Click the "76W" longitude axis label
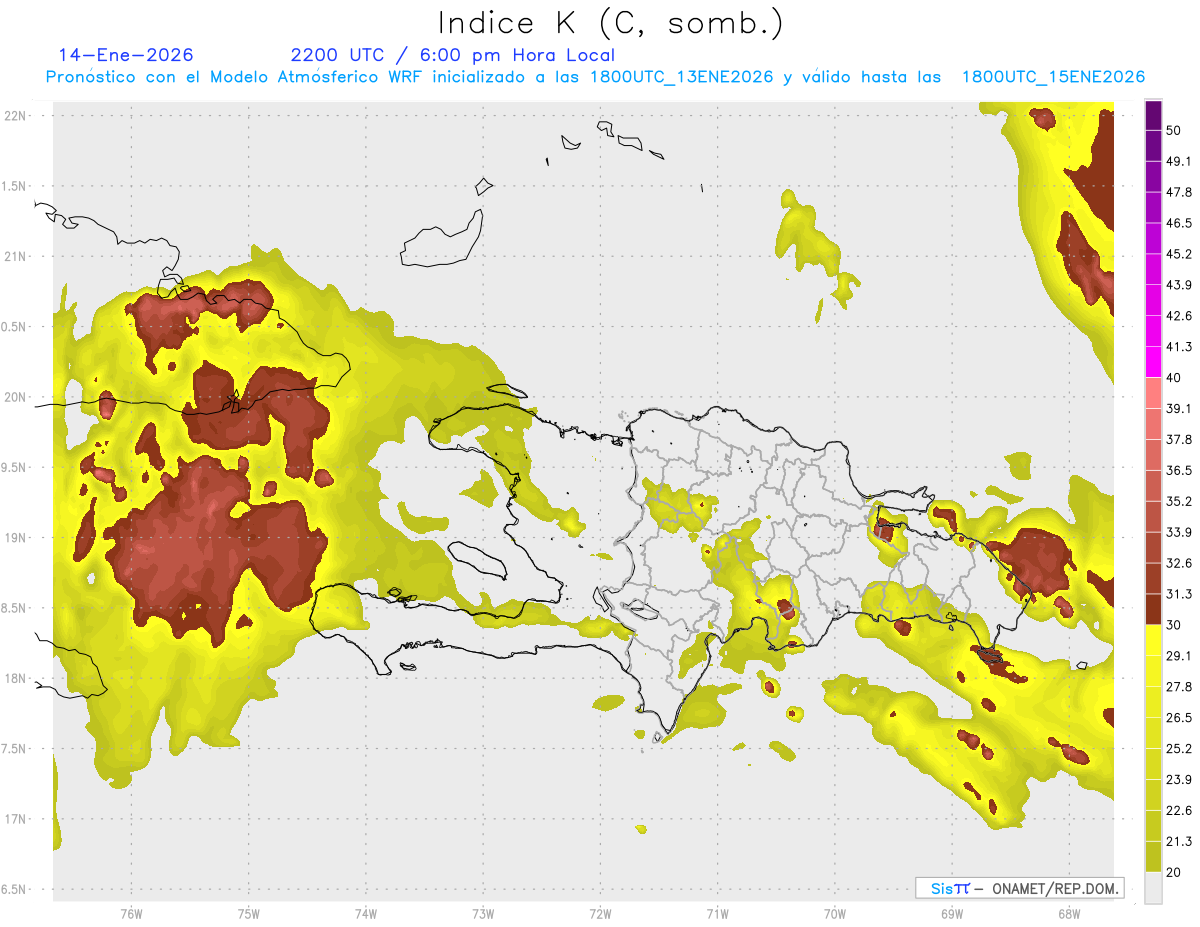This screenshot has height=927, width=1200. [131, 913]
